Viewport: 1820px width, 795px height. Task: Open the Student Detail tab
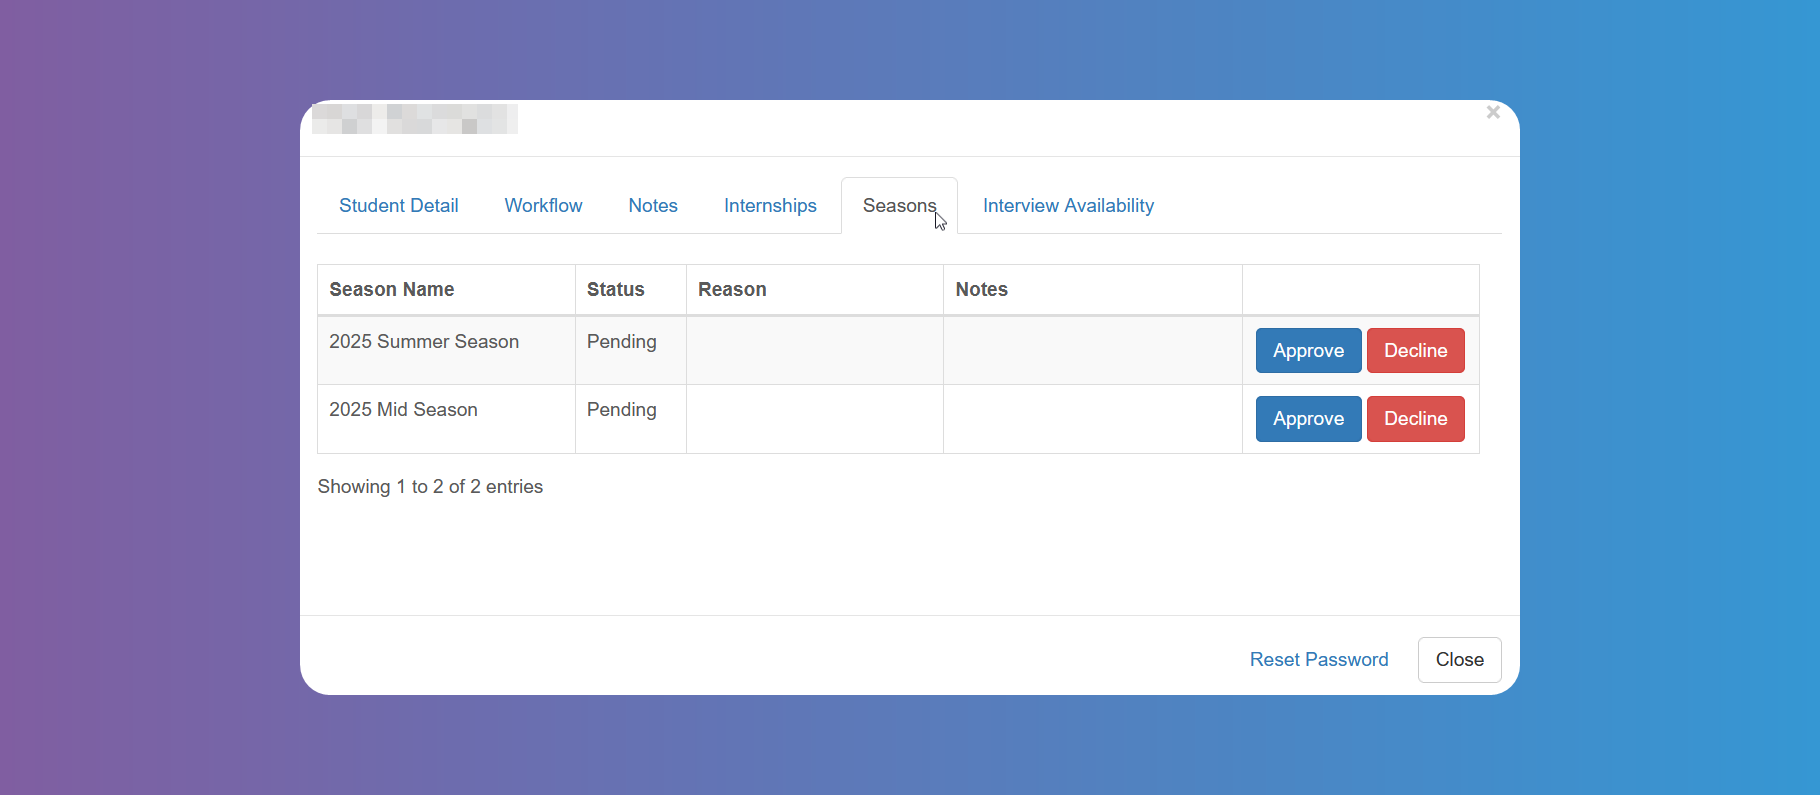(398, 206)
